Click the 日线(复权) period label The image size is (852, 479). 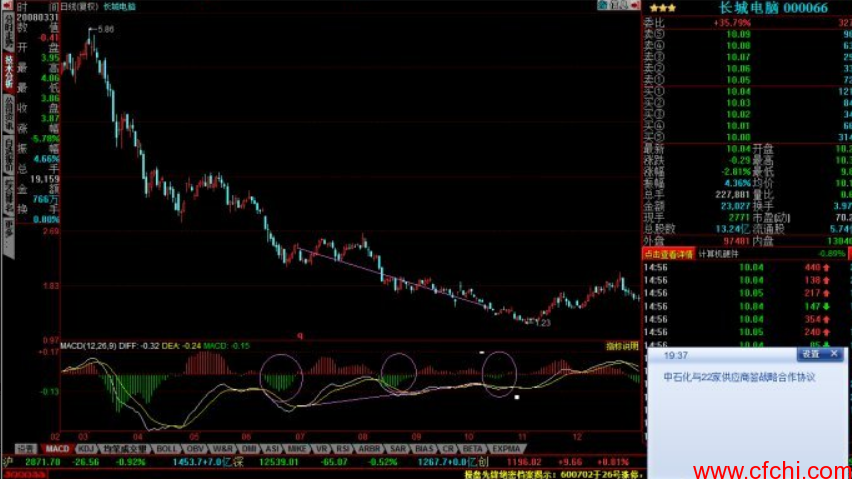click(78, 7)
